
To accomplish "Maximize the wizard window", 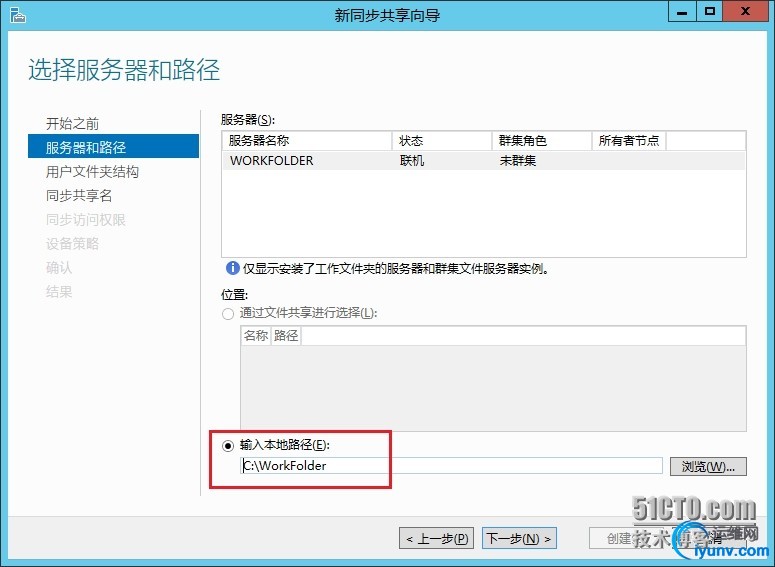I will 710,11.
